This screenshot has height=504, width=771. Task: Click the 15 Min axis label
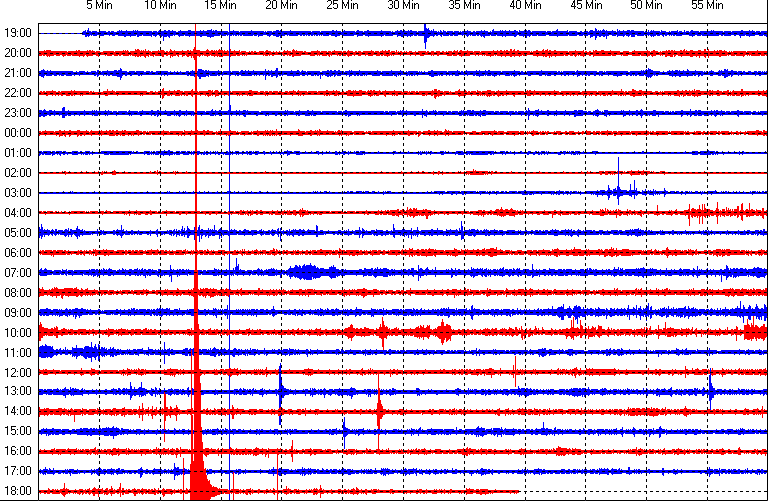click(221, 5)
